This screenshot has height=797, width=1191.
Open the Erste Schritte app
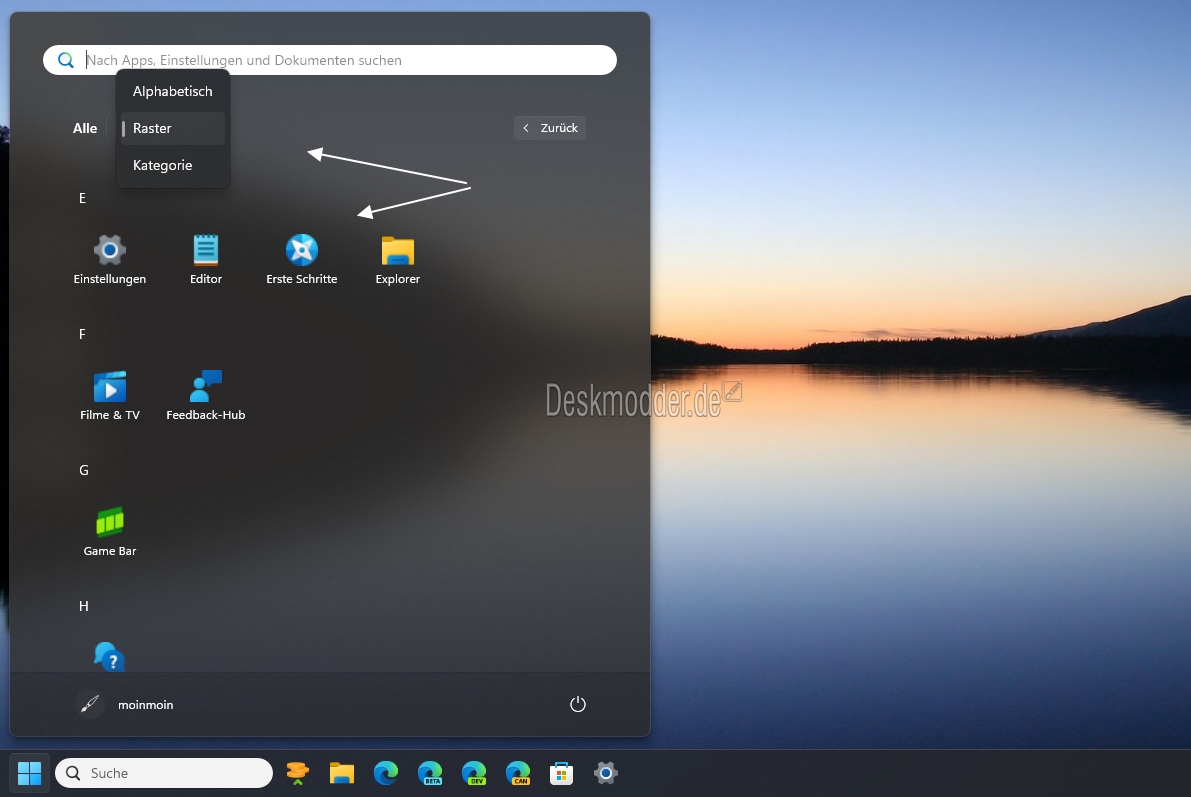[x=301, y=258]
